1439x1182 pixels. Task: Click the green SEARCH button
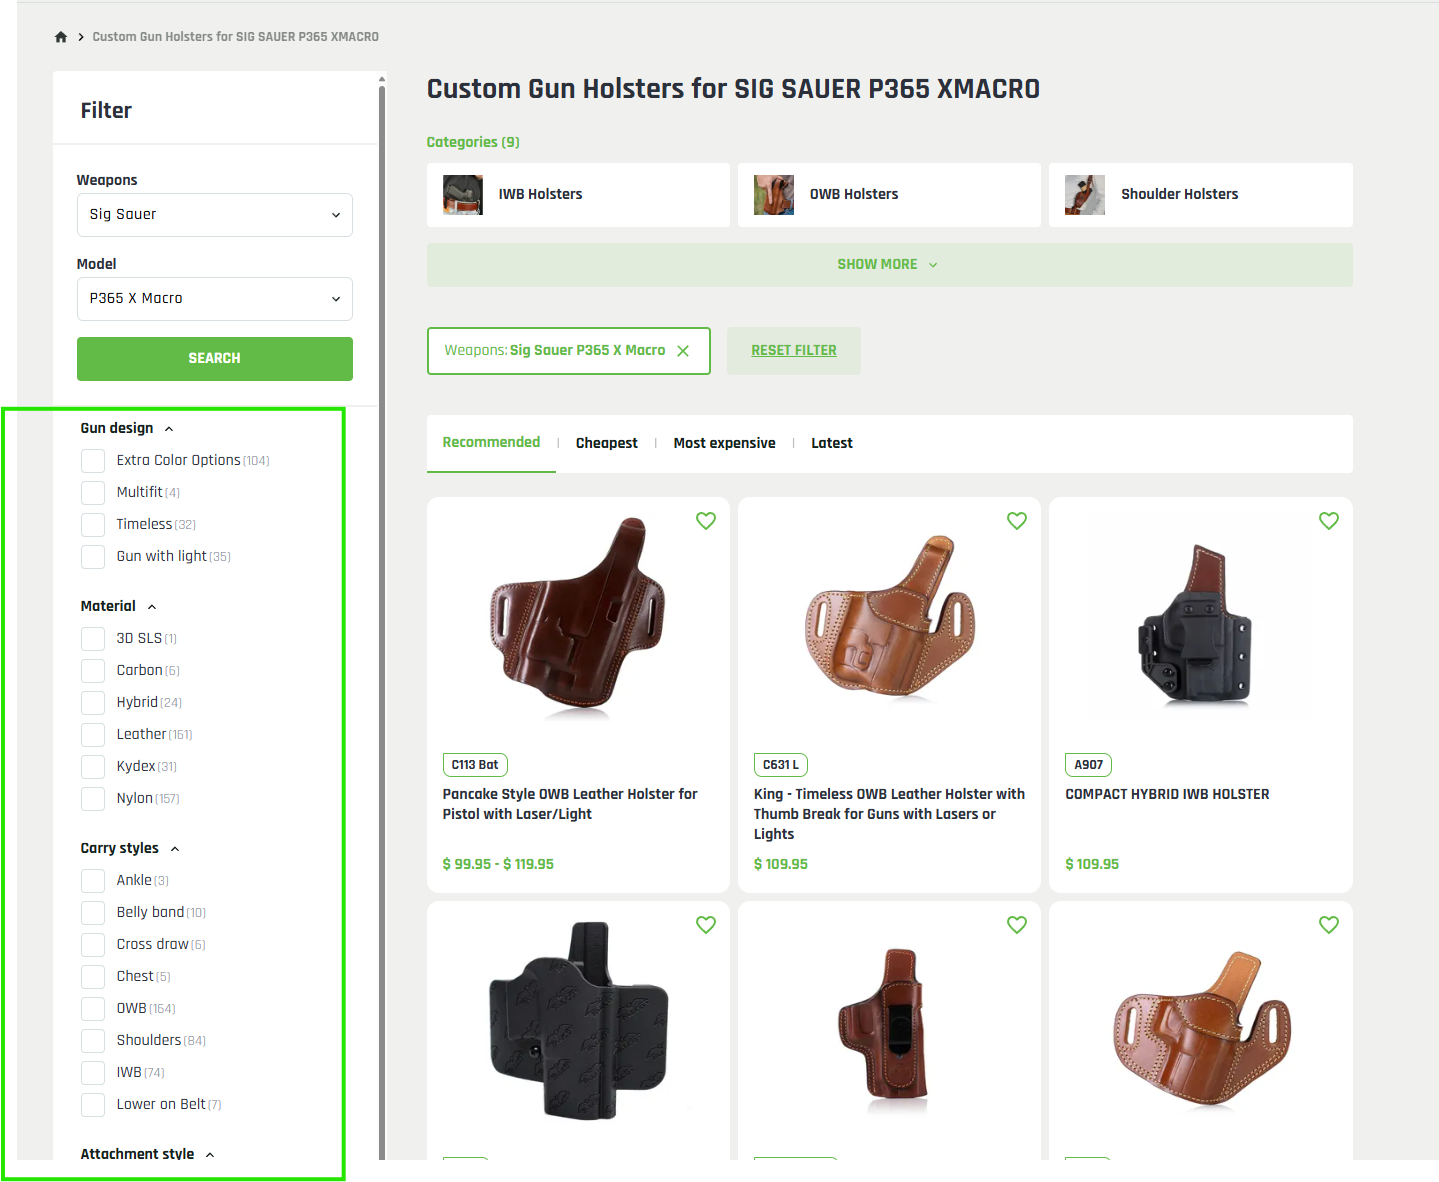215,359
